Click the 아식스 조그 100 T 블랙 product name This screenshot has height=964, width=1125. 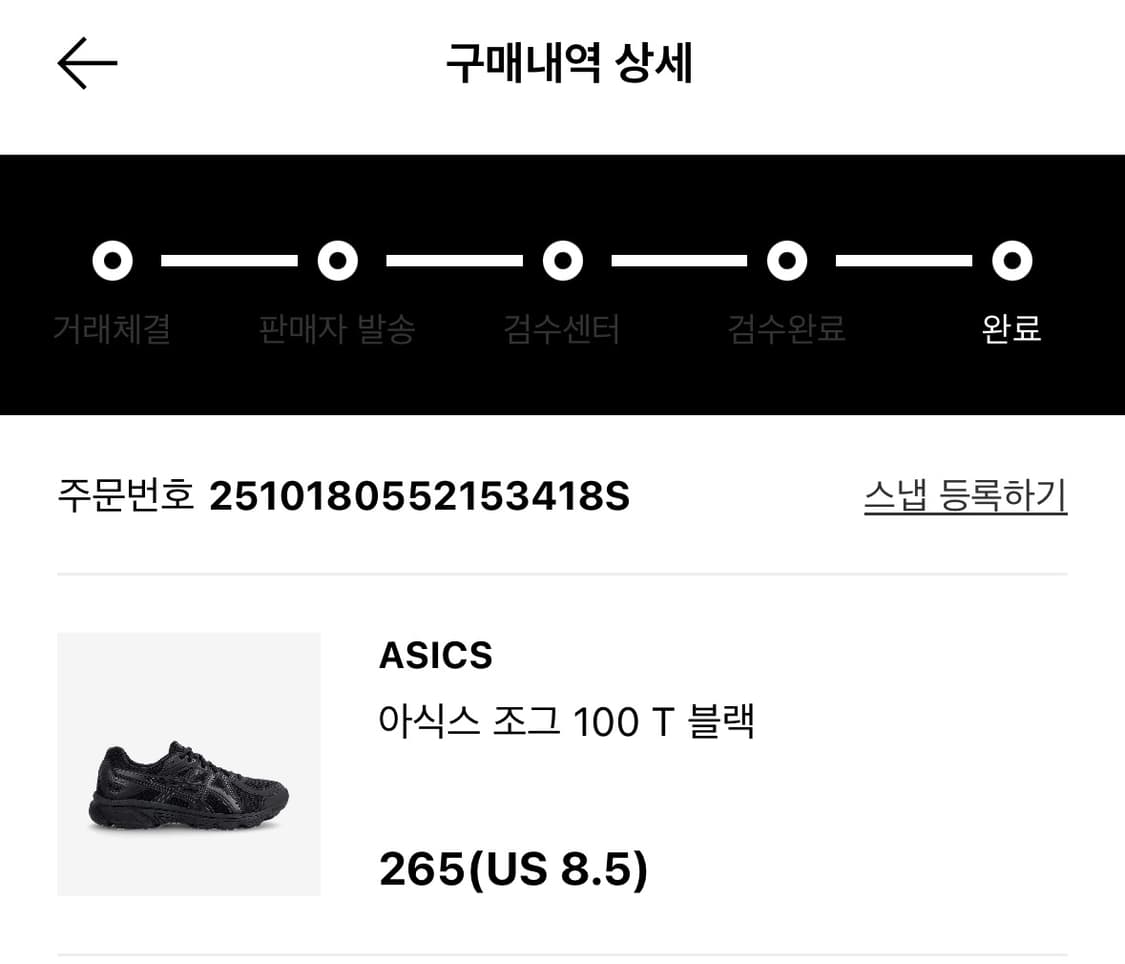(x=569, y=719)
